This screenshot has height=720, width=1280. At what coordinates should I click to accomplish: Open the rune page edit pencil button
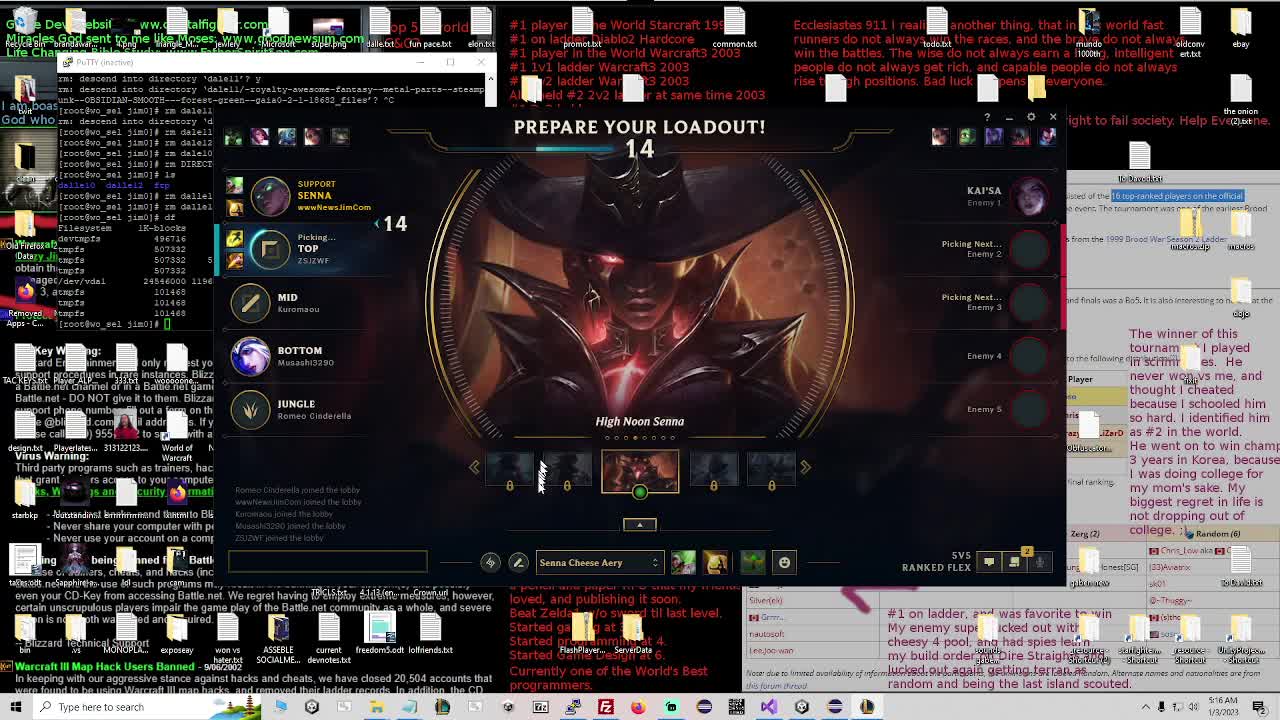coord(518,563)
